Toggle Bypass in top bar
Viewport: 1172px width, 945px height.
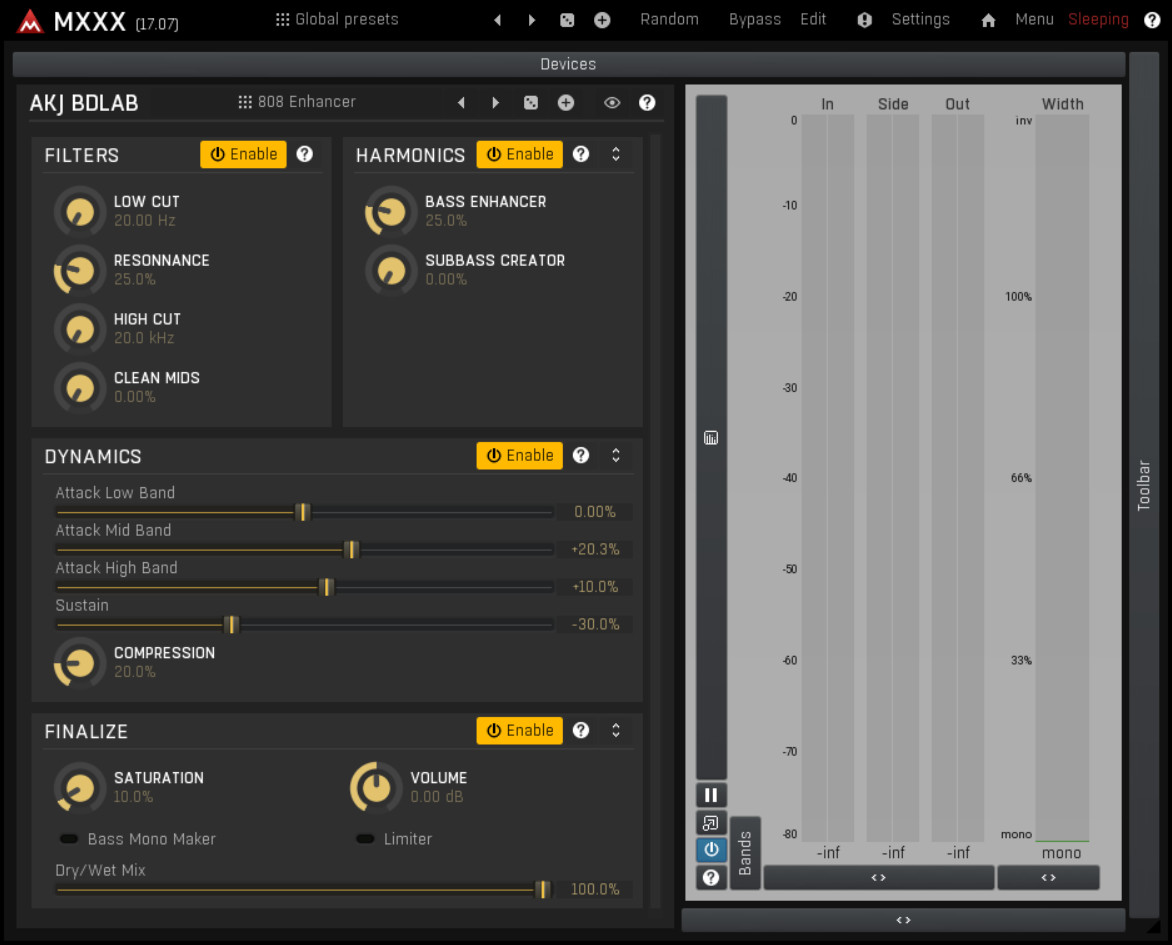pyautogui.click(x=754, y=19)
